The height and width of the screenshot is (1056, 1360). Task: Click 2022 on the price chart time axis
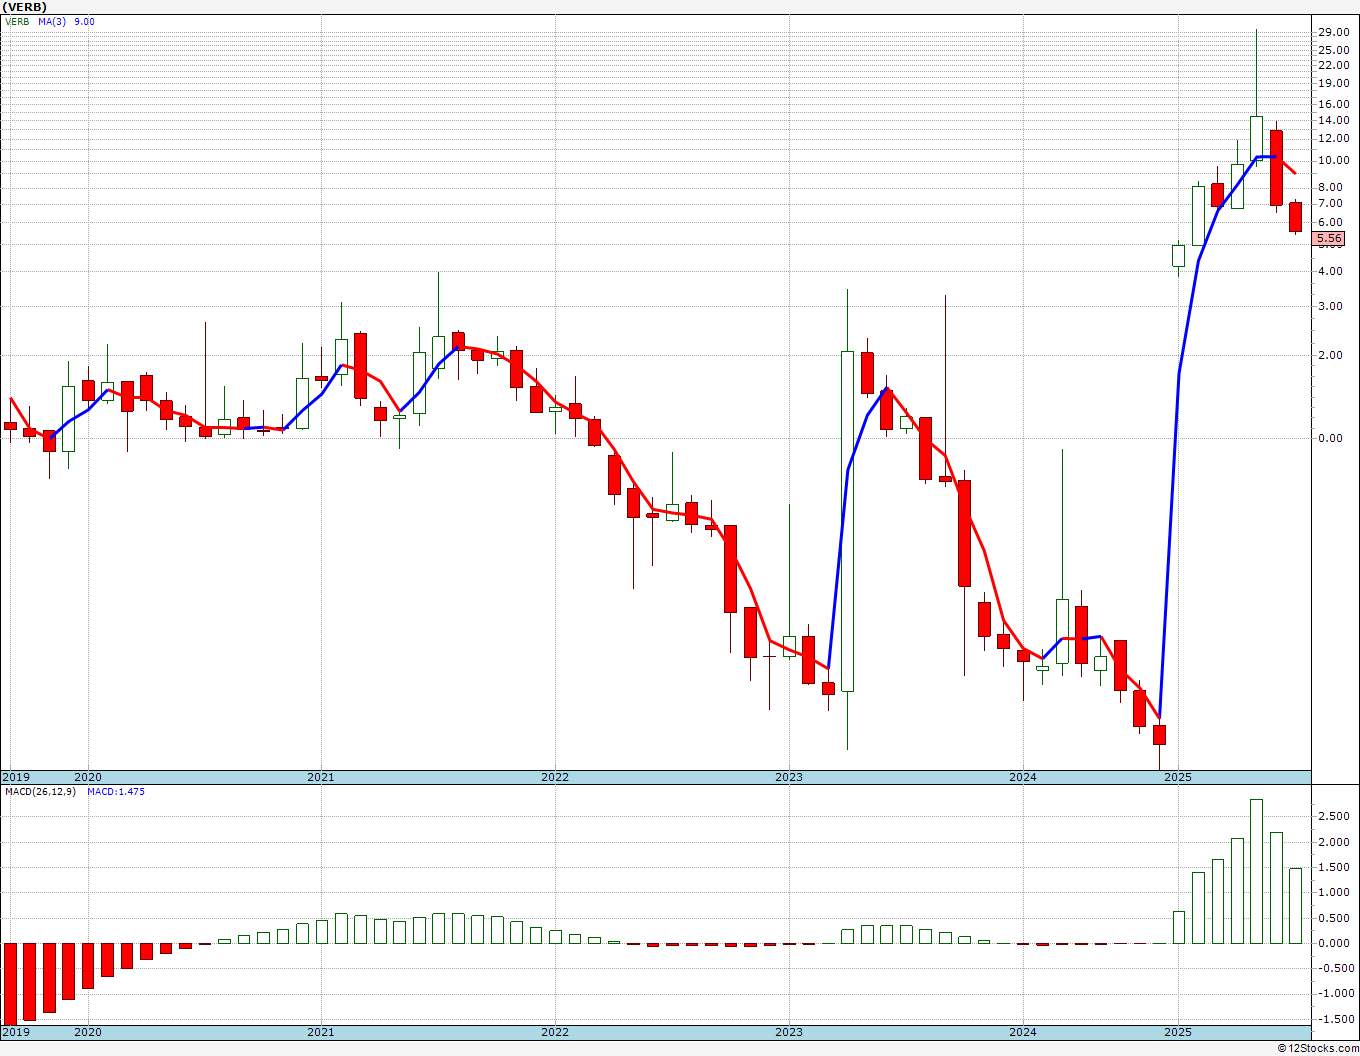click(x=555, y=777)
